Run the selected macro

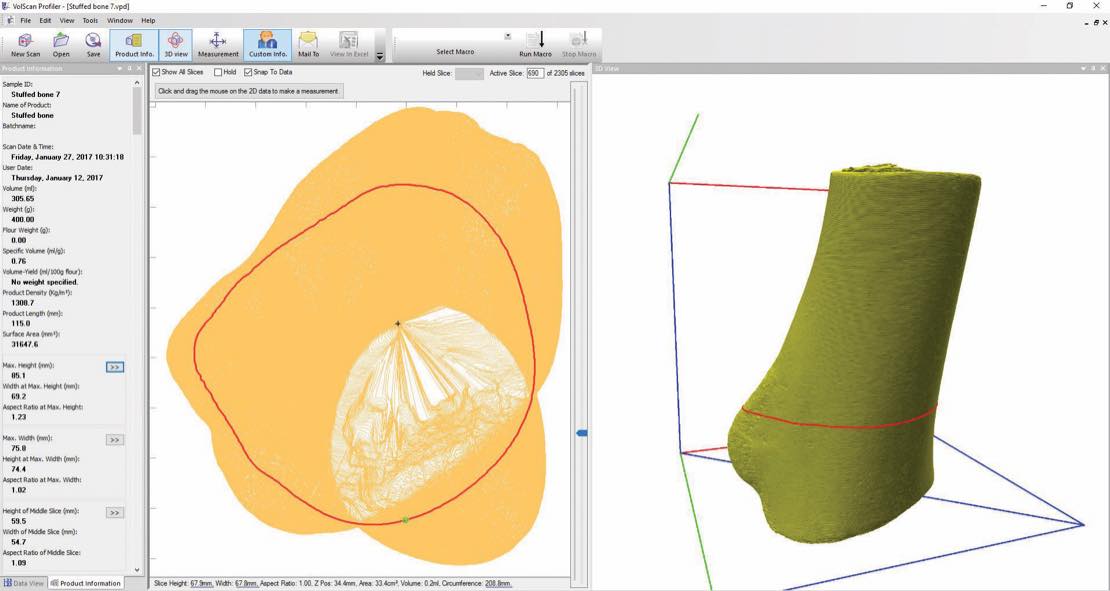tap(535, 44)
